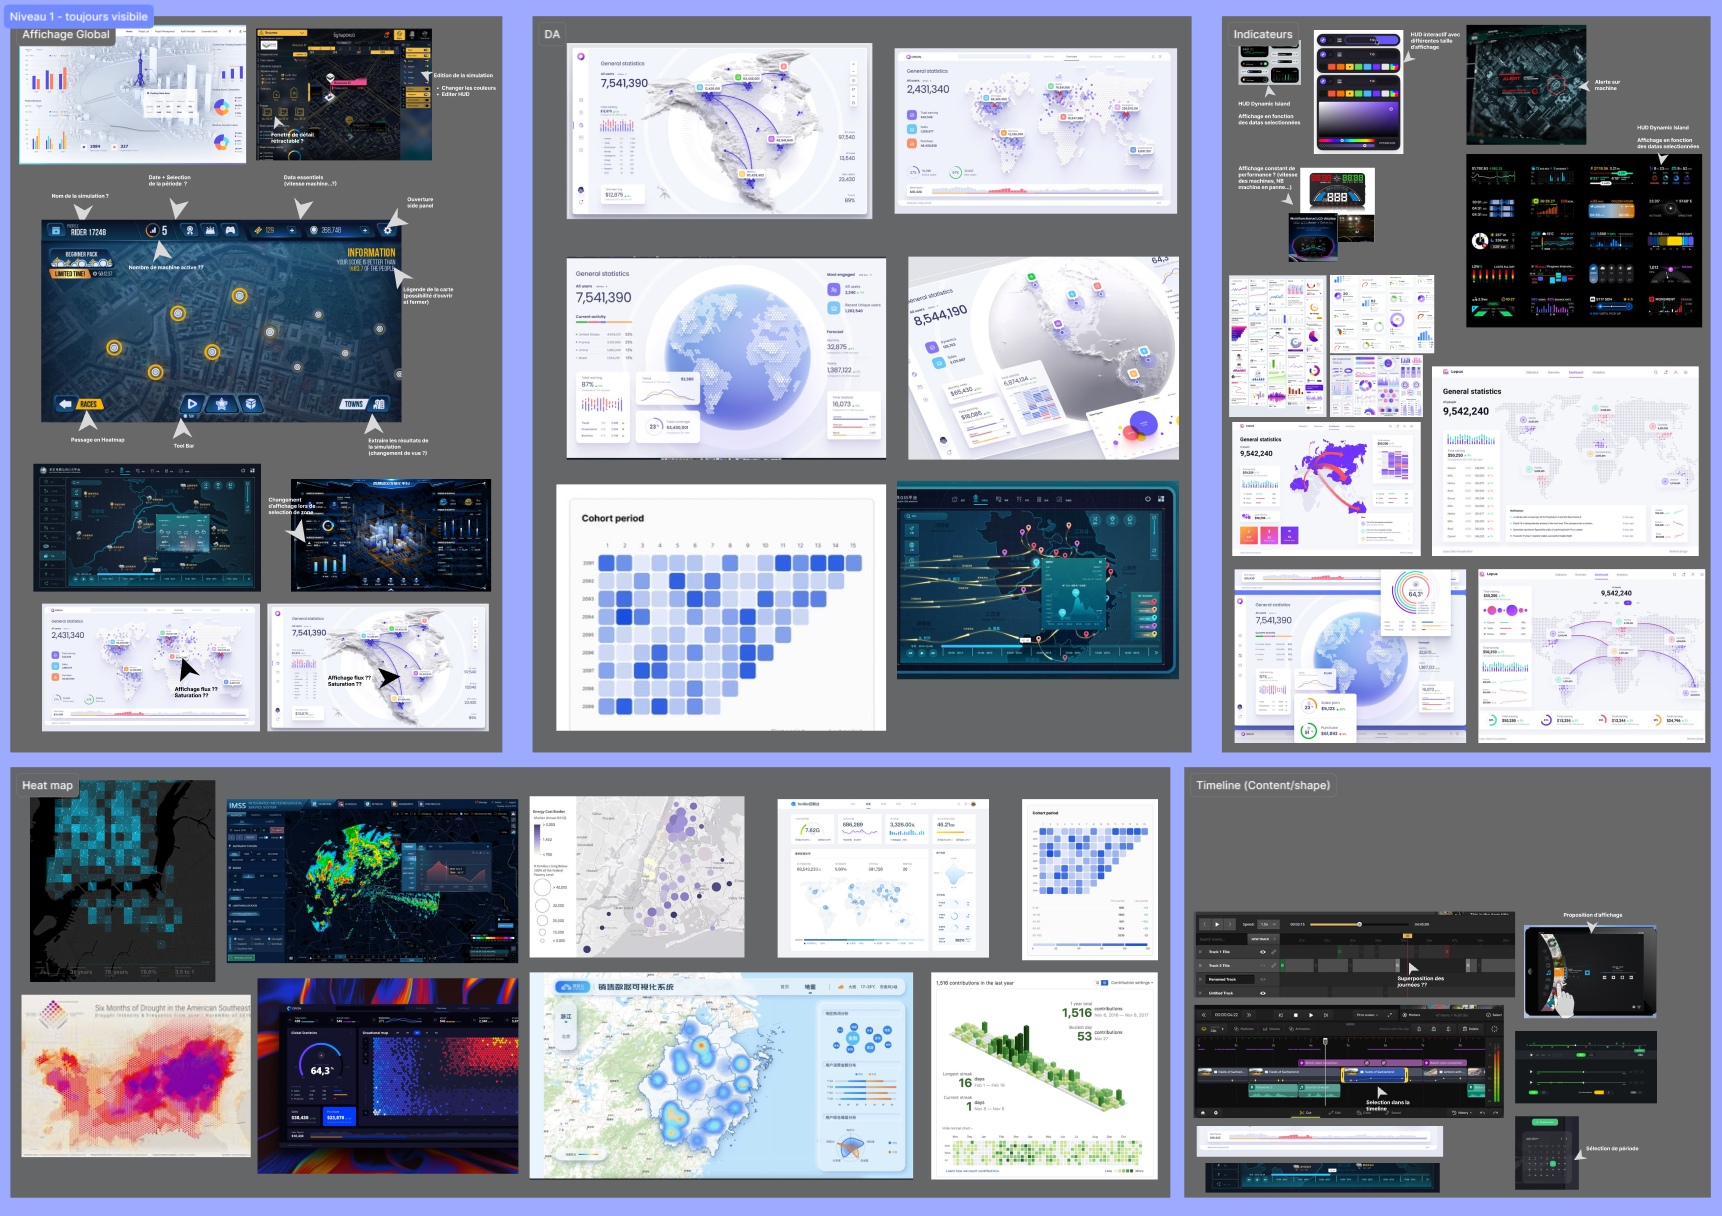Click the orange playback progress slider handle

1359,924
